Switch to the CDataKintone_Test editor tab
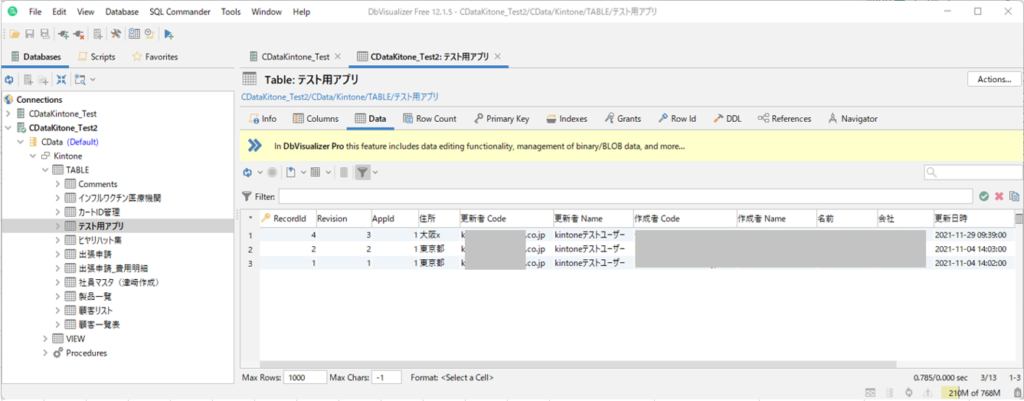Screen dimensions: 1024x401 coord(293,57)
